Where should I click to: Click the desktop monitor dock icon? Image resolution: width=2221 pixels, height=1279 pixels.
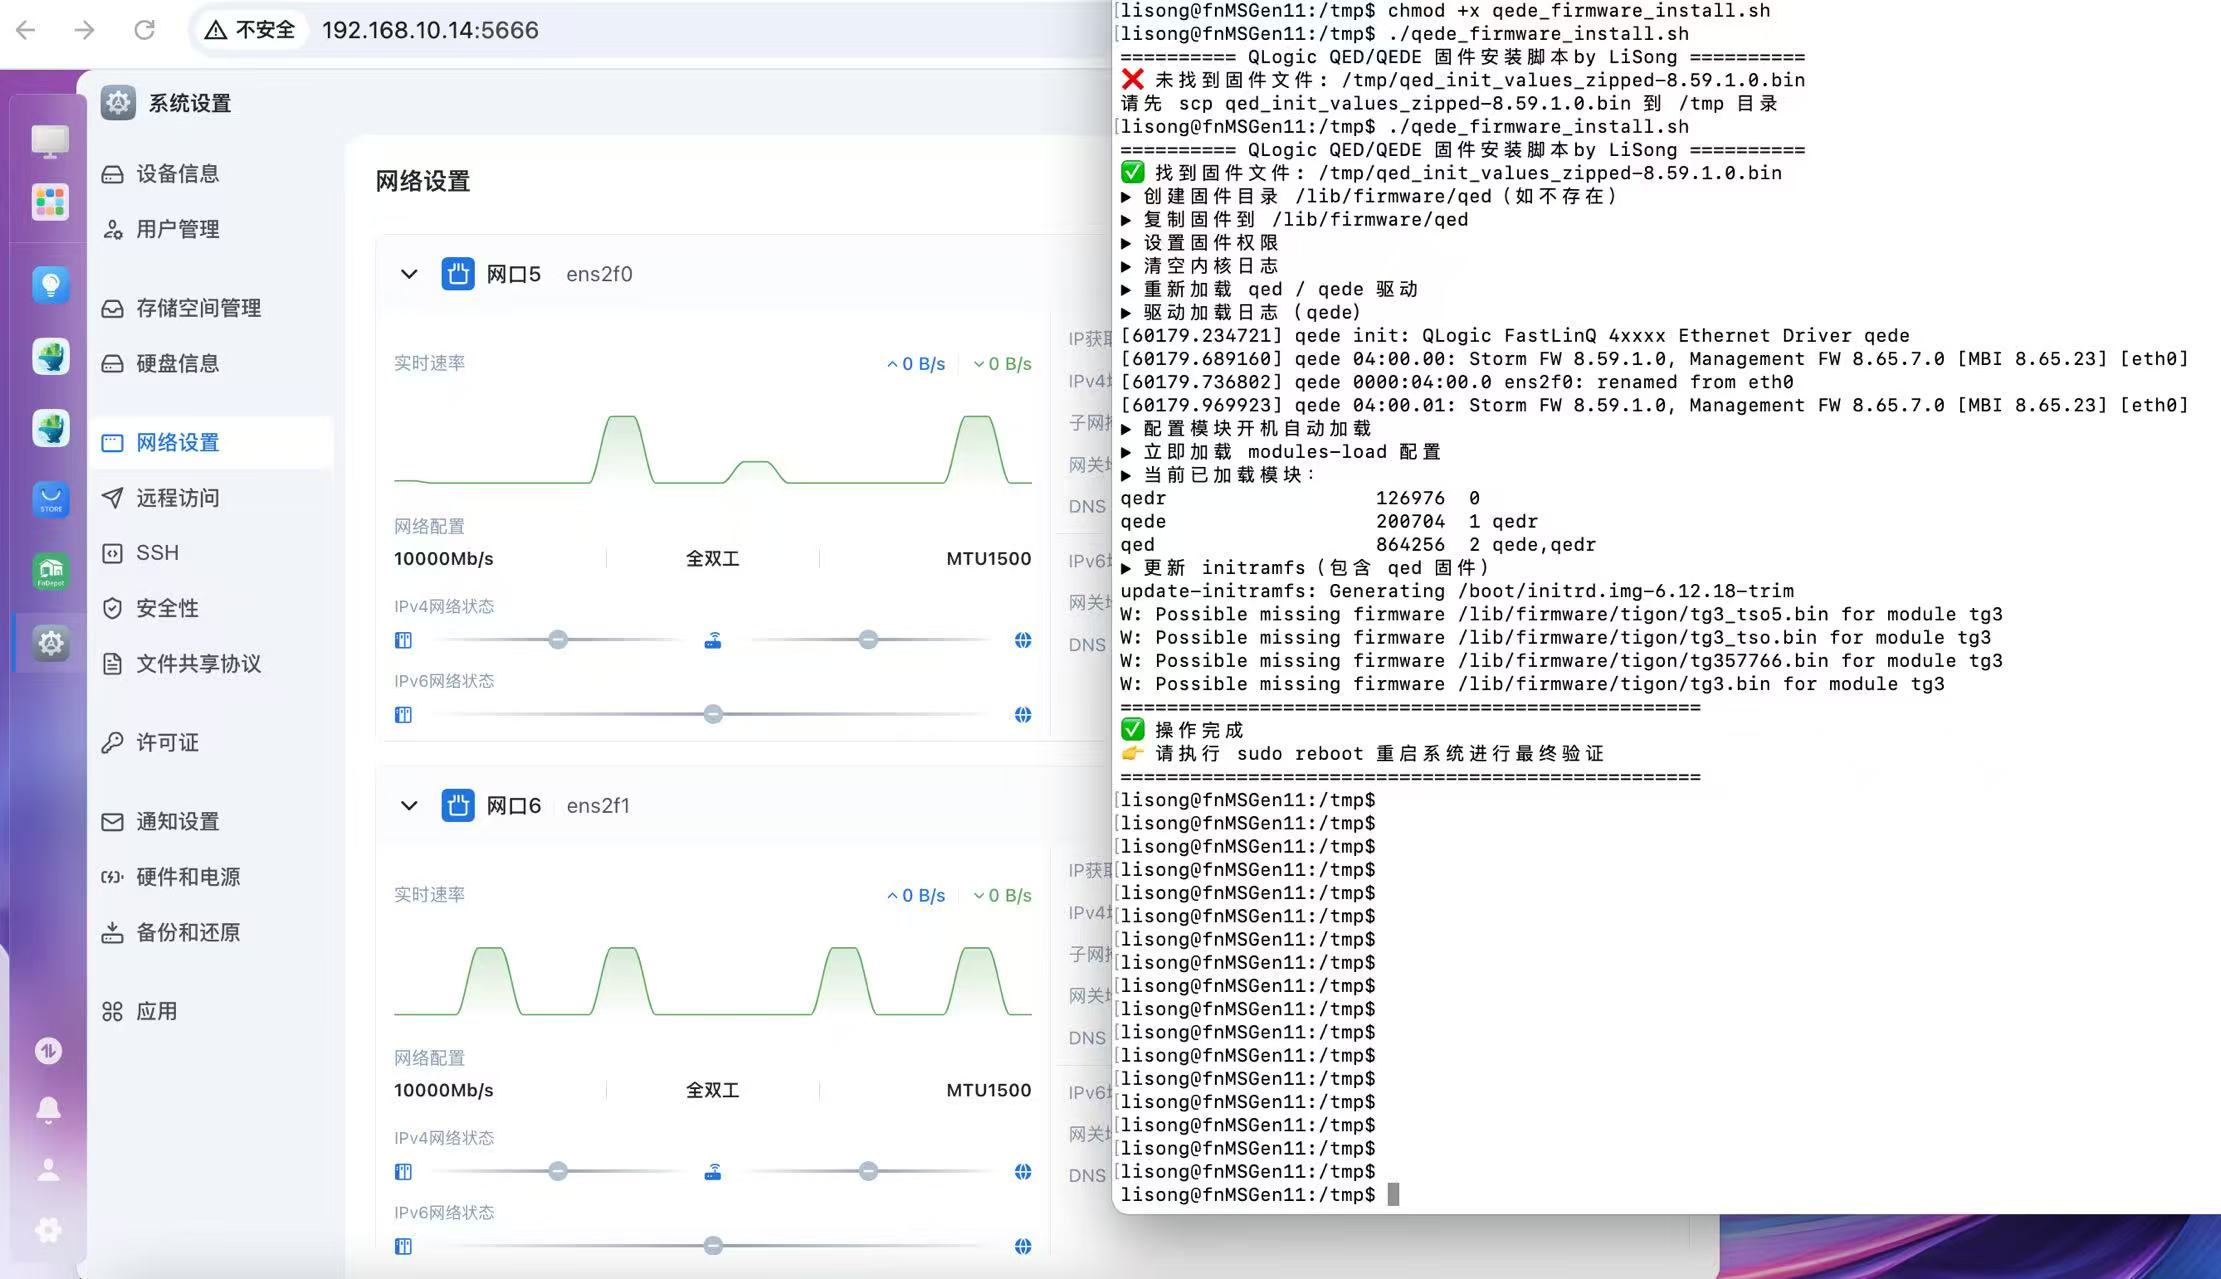(51, 141)
